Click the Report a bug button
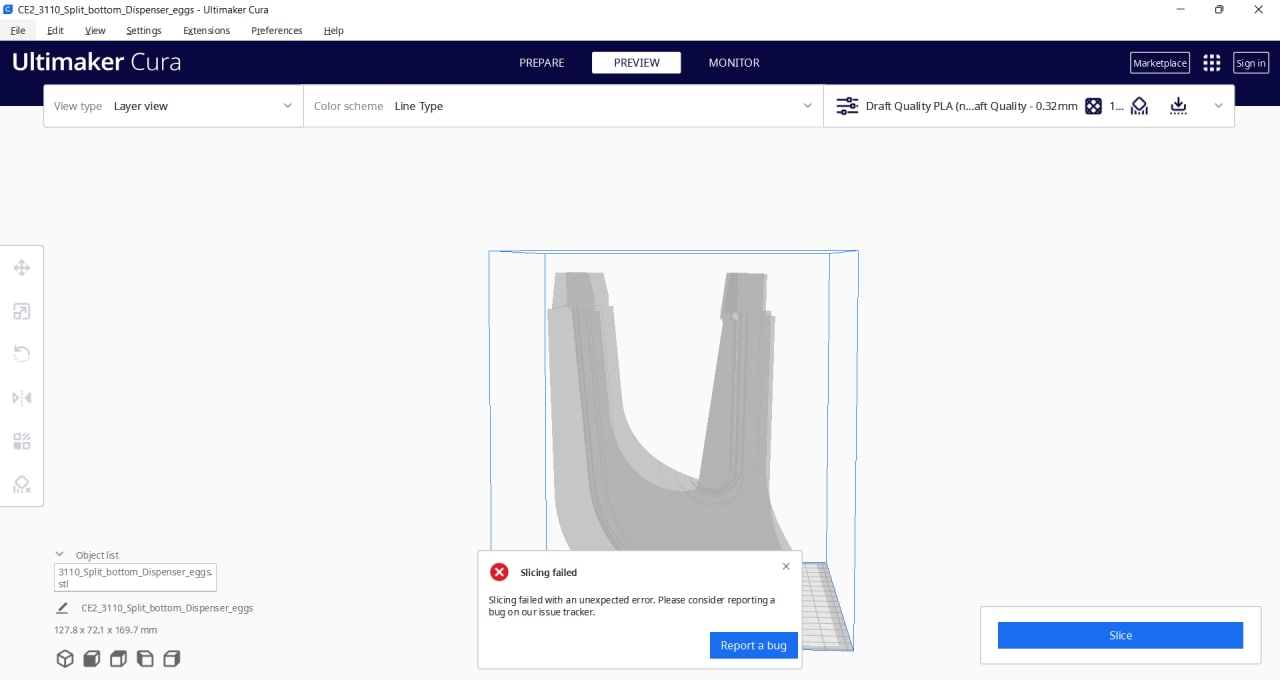Image resolution: width=1280 pixels, height=680 pixels. coord(754,645)
